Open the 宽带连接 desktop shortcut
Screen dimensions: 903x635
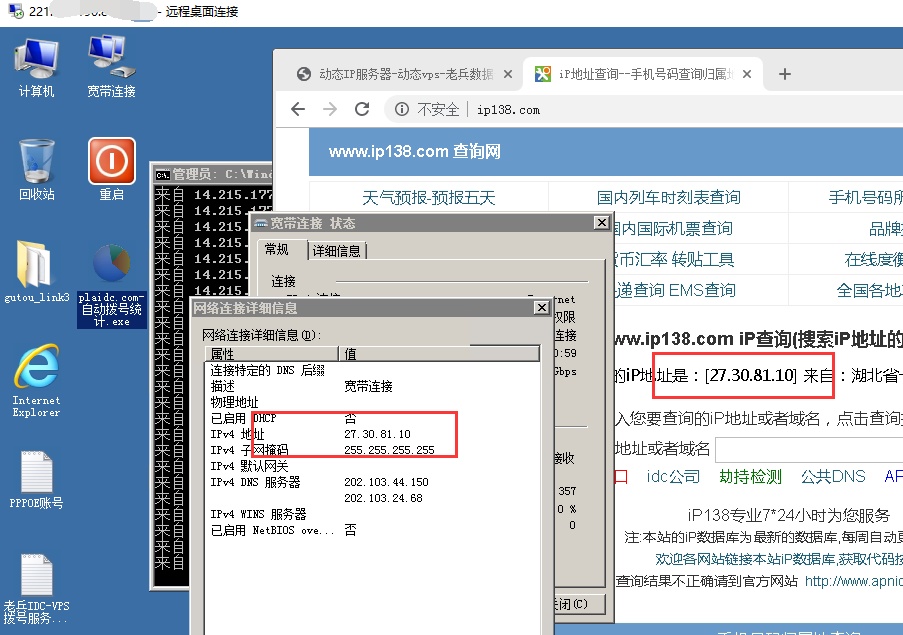(111, 67)
